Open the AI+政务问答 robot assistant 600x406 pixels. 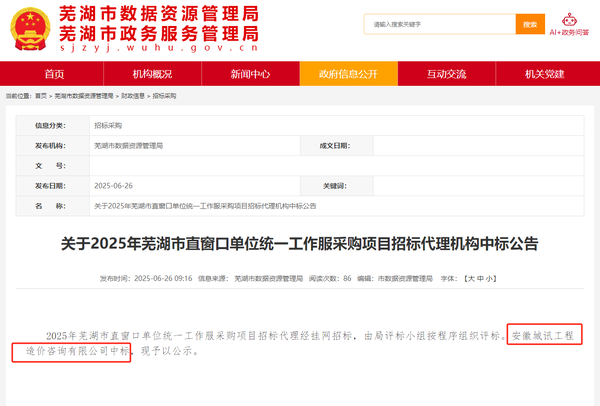point(569,25)
